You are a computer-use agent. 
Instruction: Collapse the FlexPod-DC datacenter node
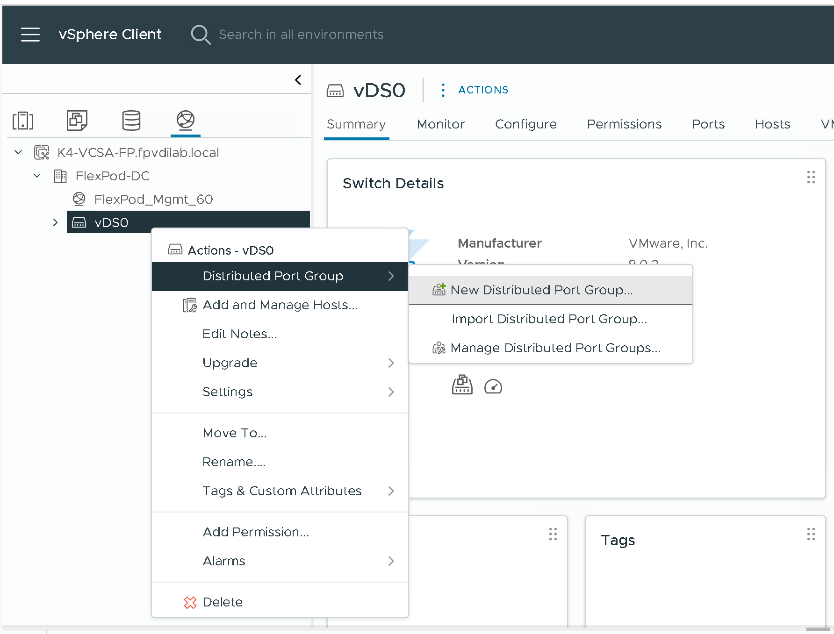click(x=37, y=176)
